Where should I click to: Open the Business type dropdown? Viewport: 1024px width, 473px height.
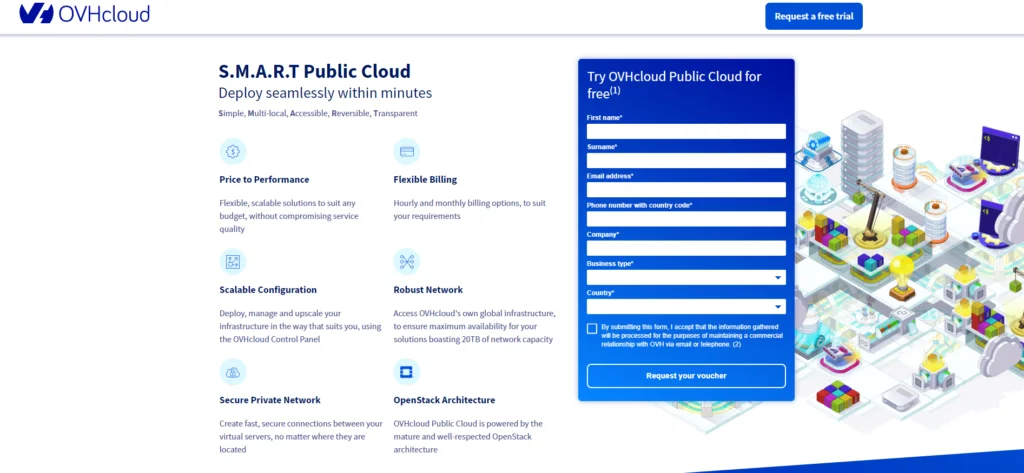coord(686,277)
